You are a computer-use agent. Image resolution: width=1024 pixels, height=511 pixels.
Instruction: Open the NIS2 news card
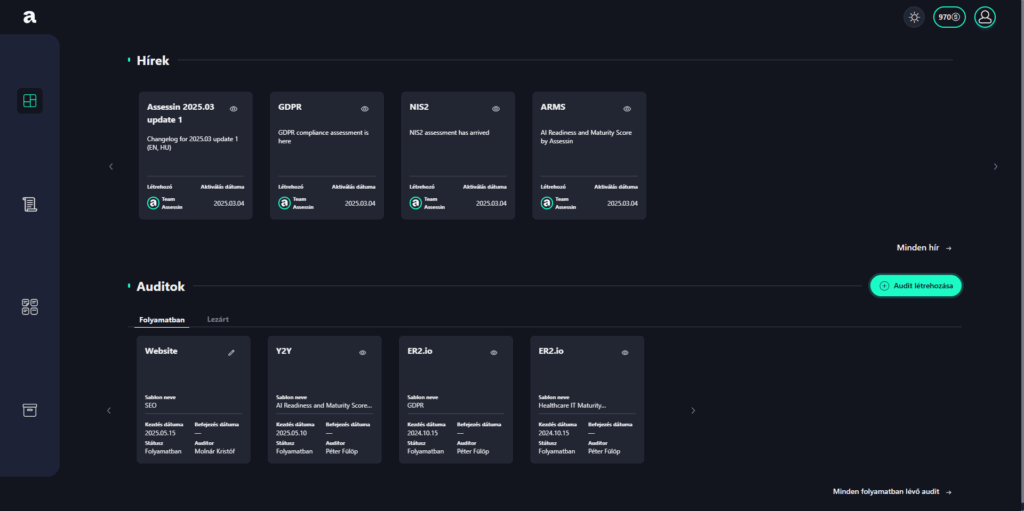(457, 155)
